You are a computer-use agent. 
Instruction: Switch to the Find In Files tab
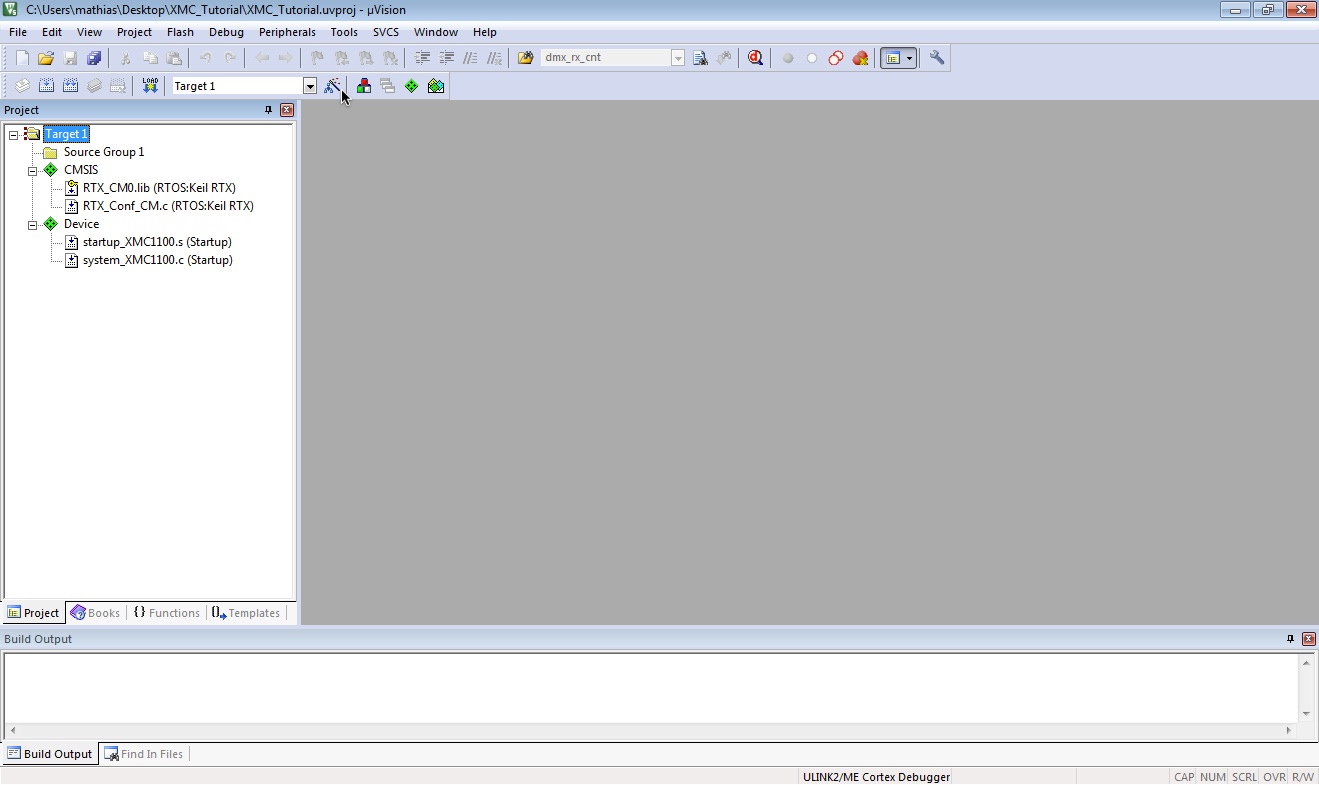[143, 754]
